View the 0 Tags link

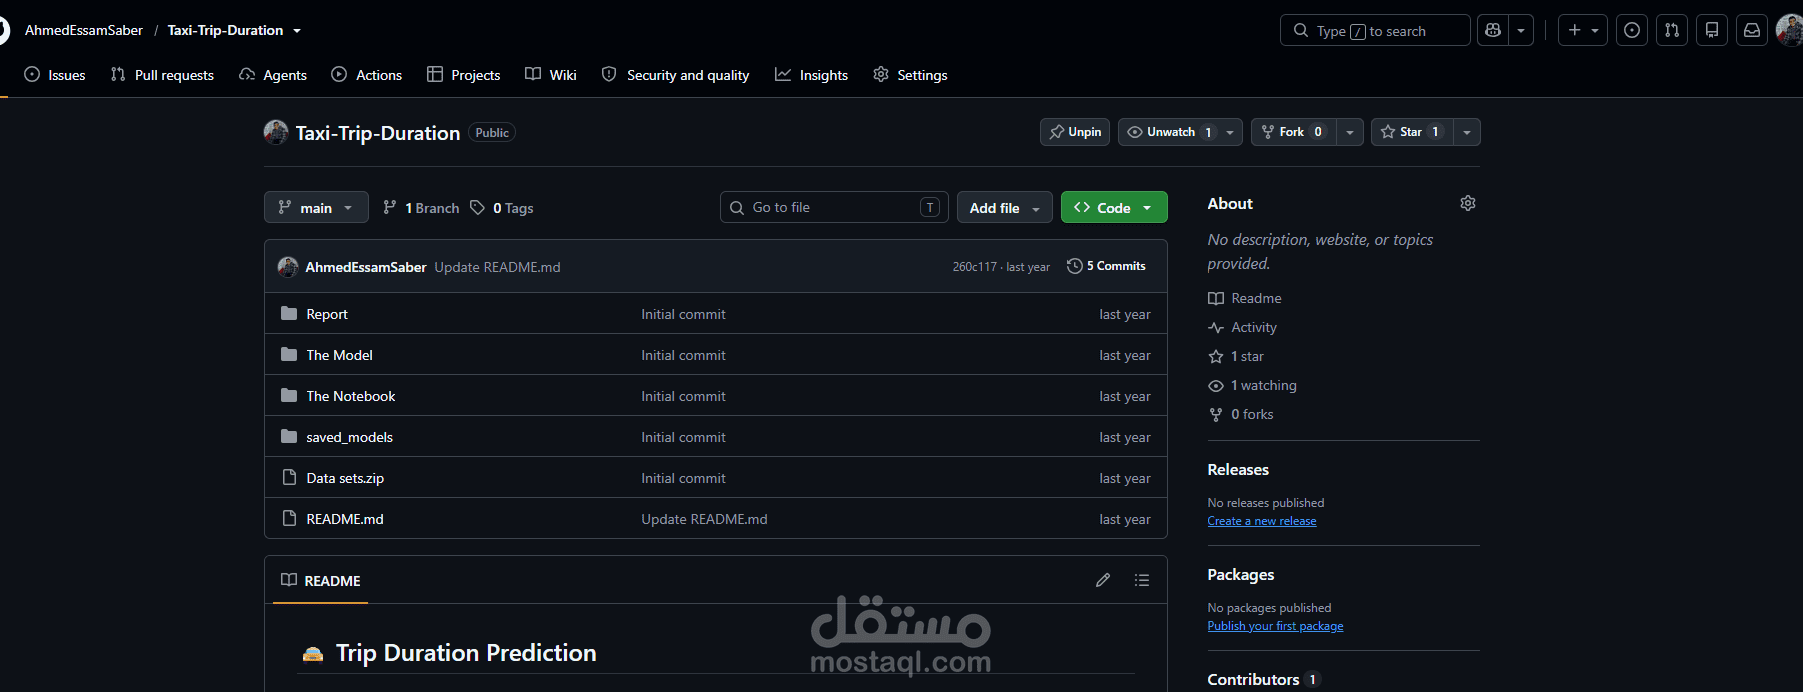[502, 208]
